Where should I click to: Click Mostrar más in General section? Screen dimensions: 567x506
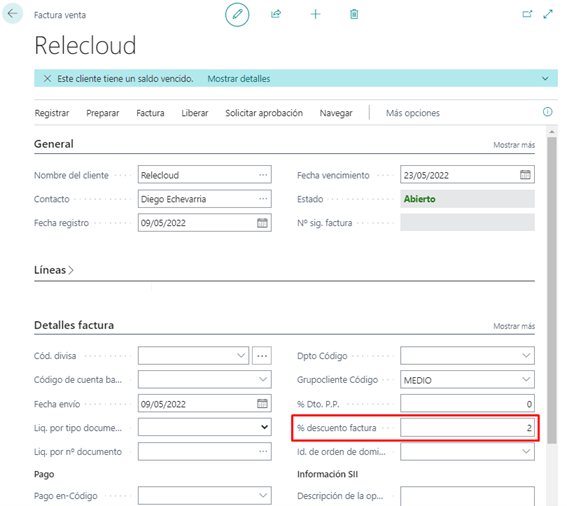[x=514, y=145]
